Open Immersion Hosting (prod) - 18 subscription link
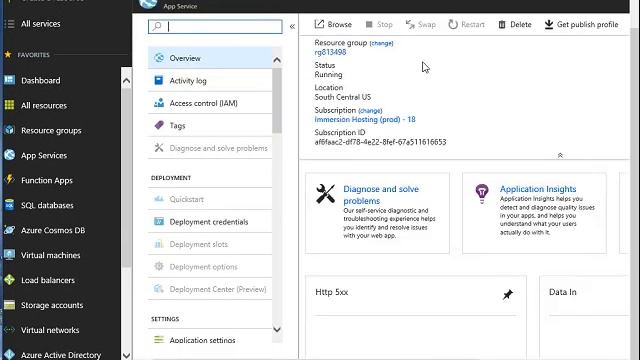Viewport: 640px width, 360px height. (365, 120)
